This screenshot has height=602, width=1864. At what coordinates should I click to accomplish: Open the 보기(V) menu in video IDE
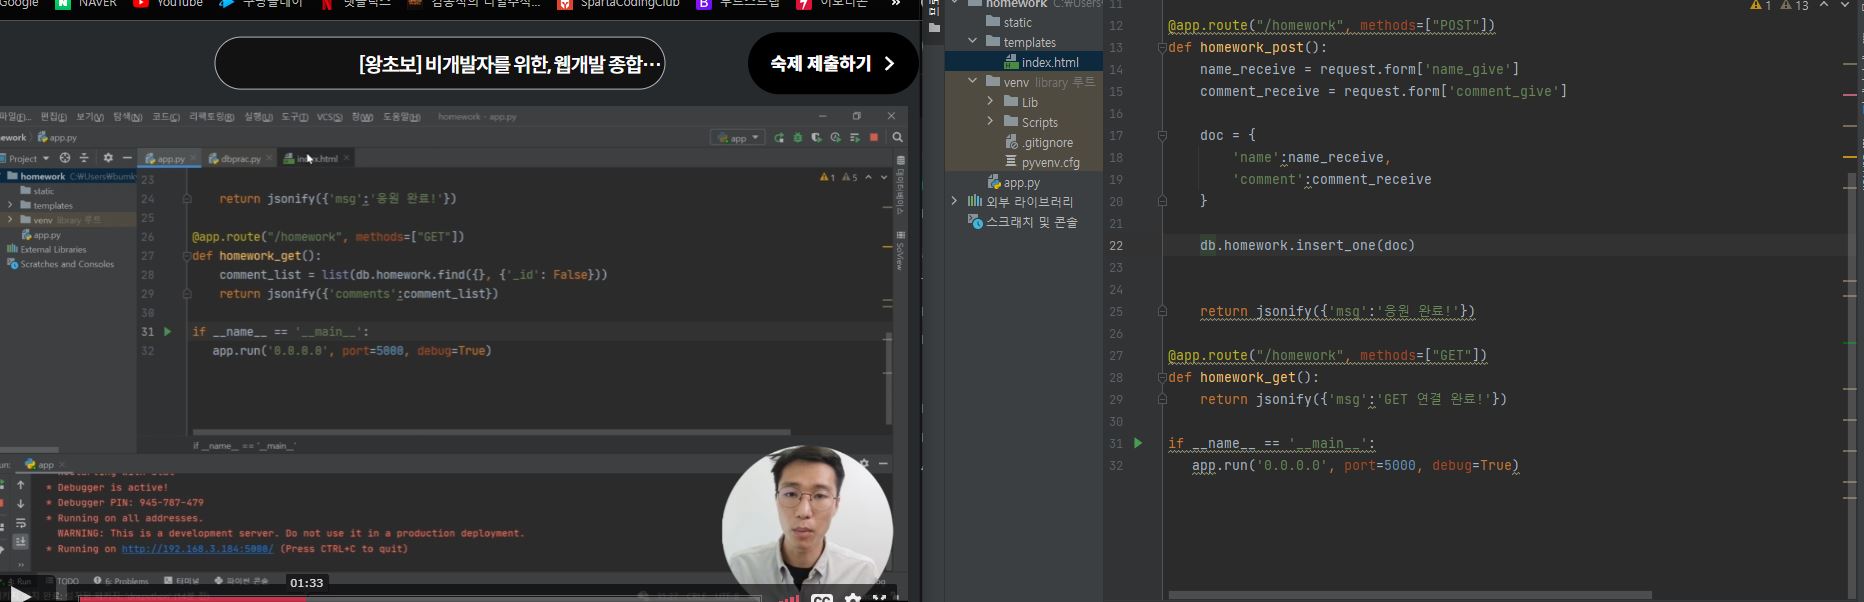tap(90, 117)
